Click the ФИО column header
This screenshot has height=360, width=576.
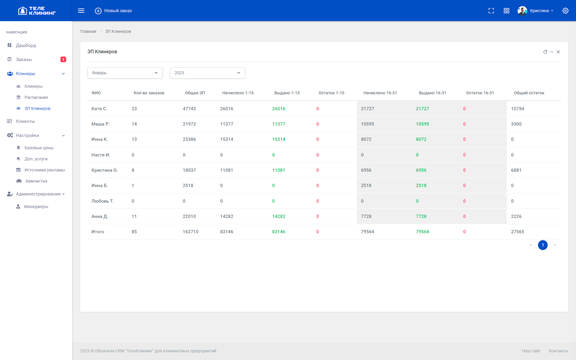pyautogui.click(x=96, y=93)
